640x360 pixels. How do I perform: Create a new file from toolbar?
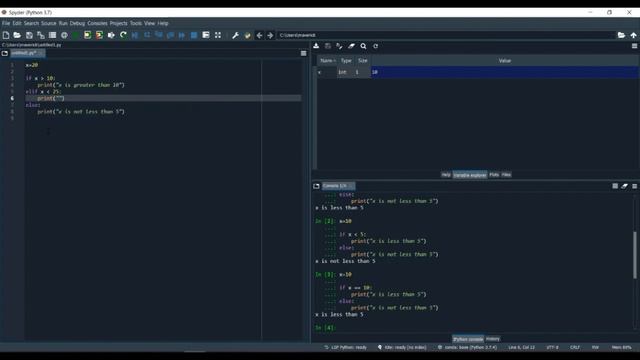click(6, 36)
